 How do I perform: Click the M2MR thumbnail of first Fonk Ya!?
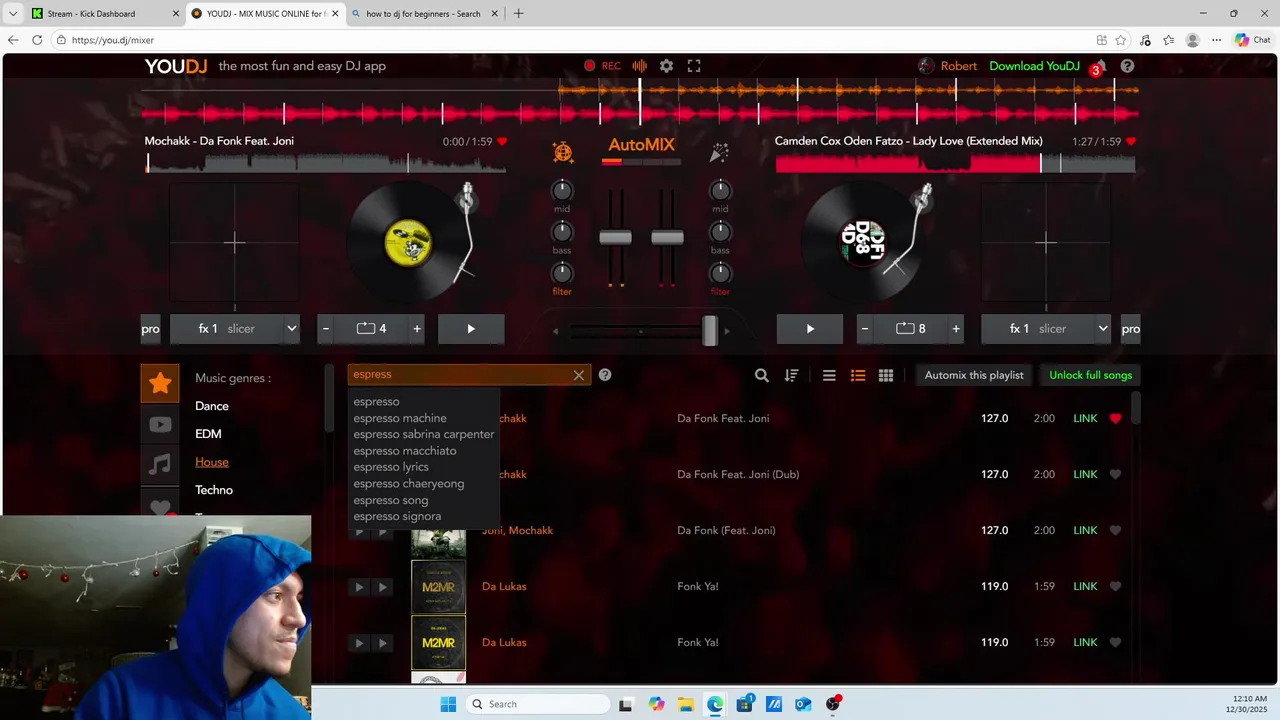(x=438, y=586)
